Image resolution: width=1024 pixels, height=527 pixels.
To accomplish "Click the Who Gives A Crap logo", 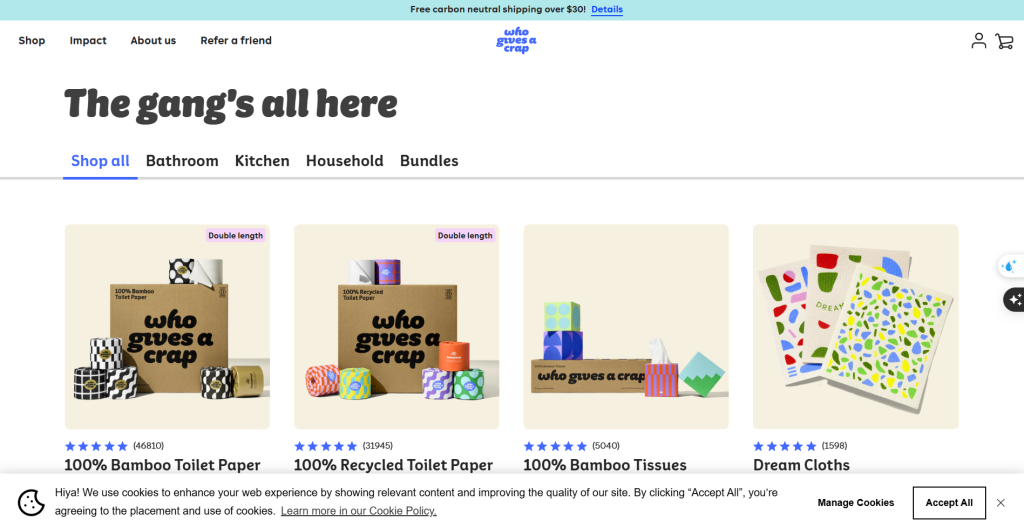I will pos(516,40).
